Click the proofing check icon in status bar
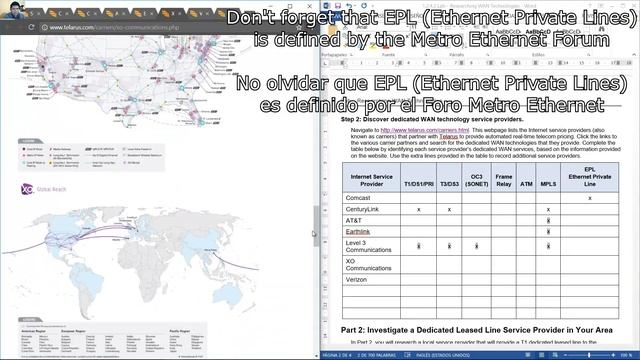 click(x=407, y=356)
